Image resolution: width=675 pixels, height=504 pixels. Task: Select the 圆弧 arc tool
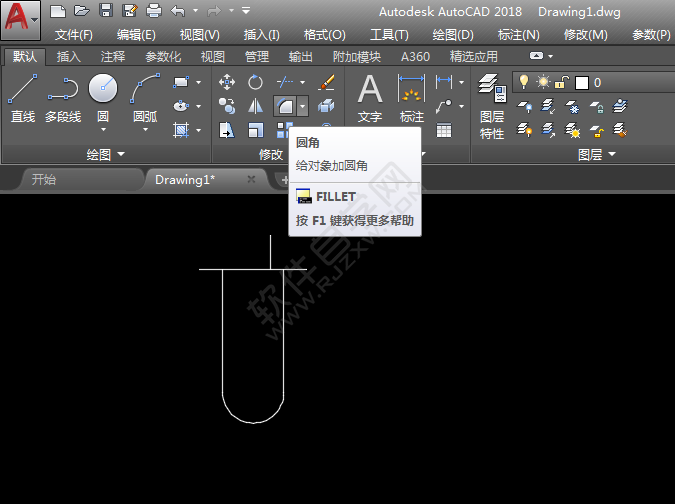coord(145,98)
